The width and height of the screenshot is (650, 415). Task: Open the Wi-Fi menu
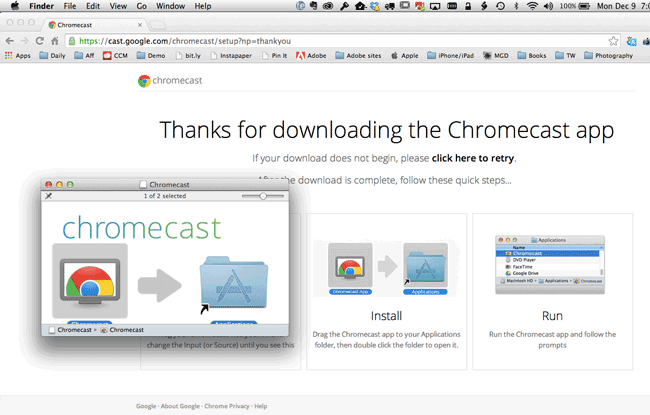[x=532, y=6]
